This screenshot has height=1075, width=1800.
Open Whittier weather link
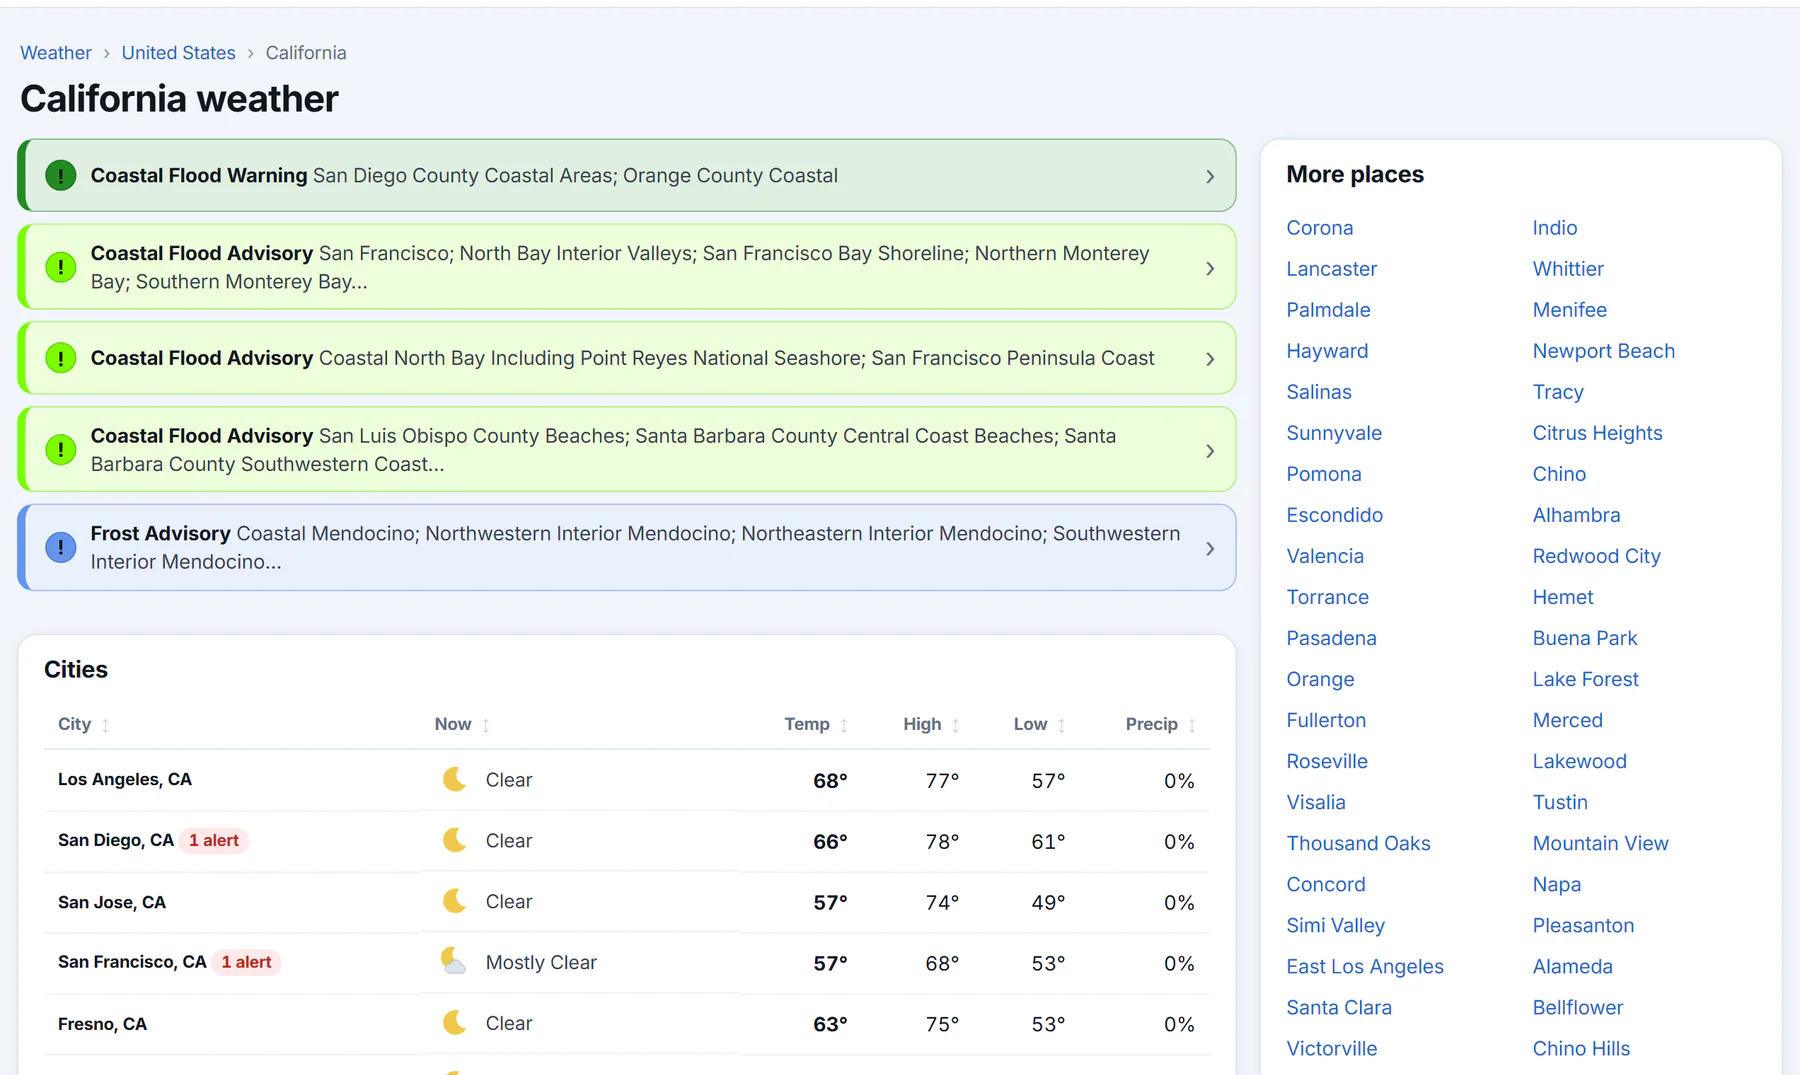tap(1568, 269)
